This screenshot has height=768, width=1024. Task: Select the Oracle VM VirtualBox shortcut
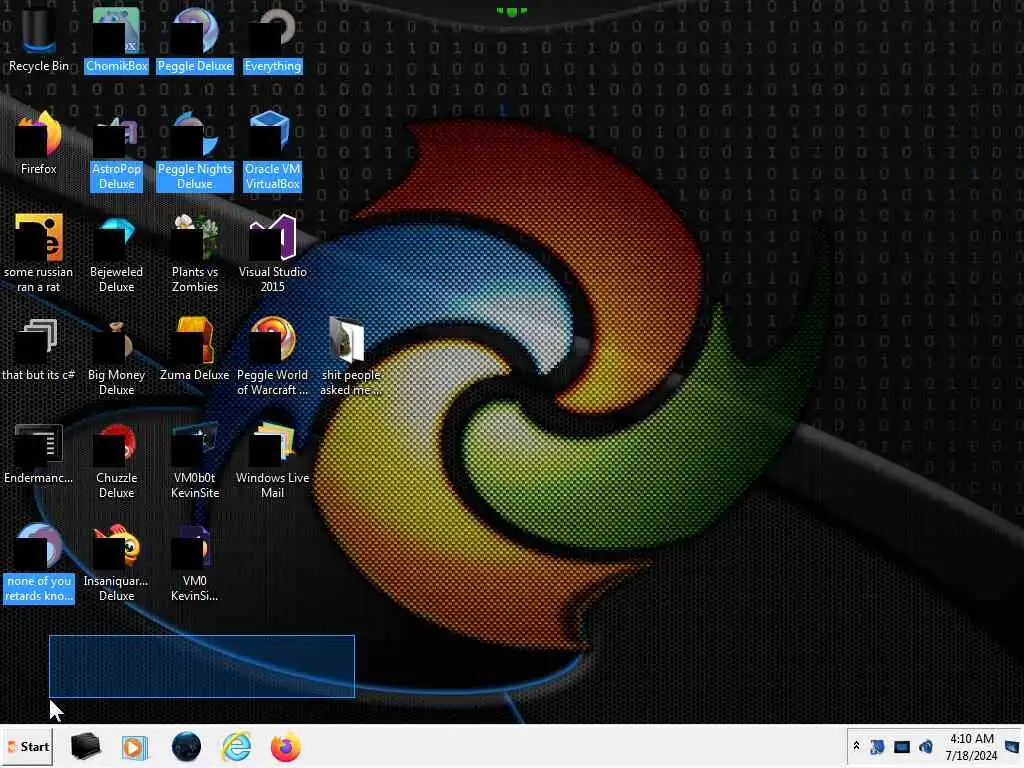click(273, 150)
